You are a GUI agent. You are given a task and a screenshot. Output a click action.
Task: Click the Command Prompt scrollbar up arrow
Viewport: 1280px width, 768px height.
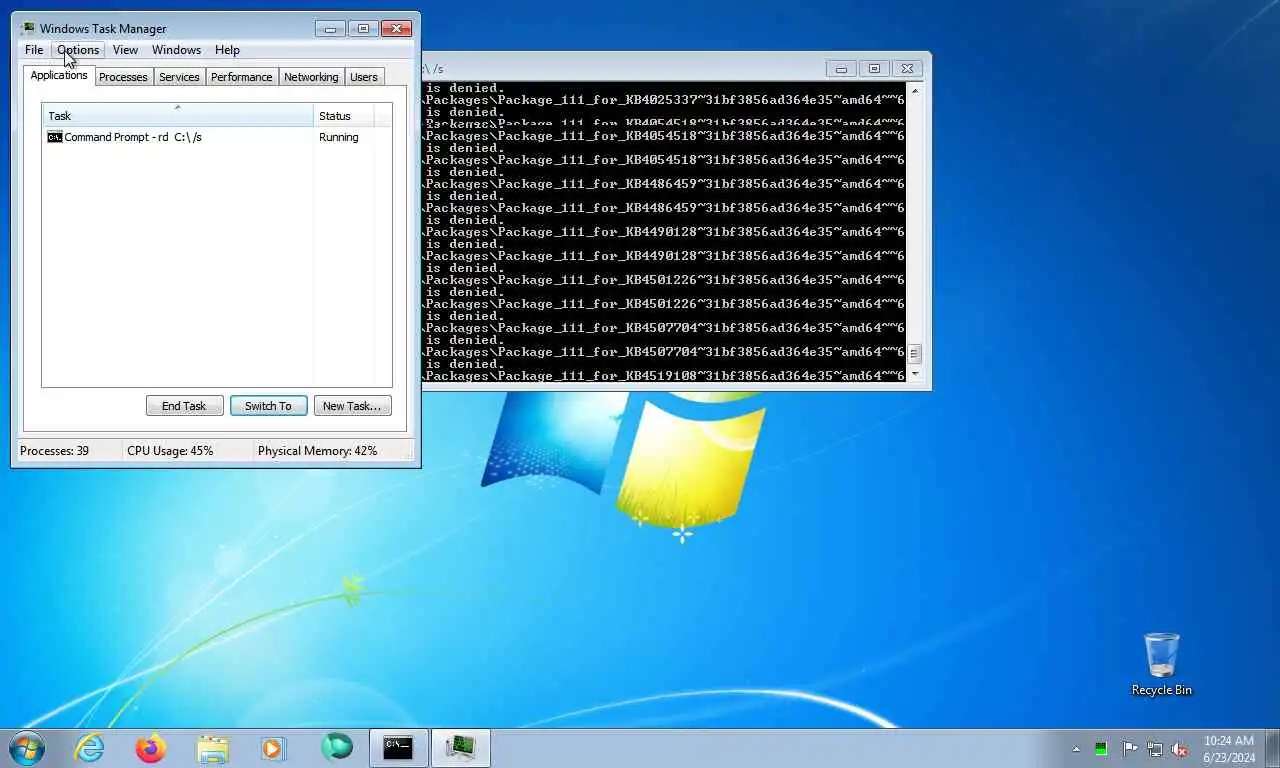pos(914,90)
